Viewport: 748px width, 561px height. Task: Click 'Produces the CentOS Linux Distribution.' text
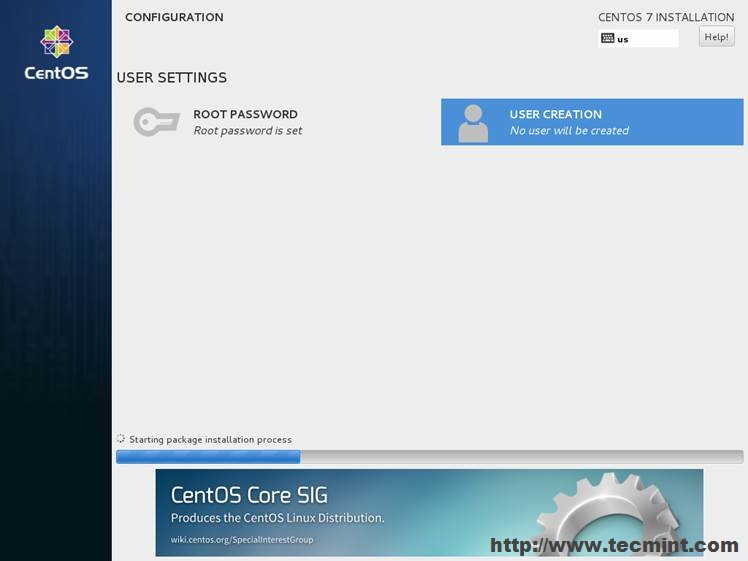pos(277,518)
